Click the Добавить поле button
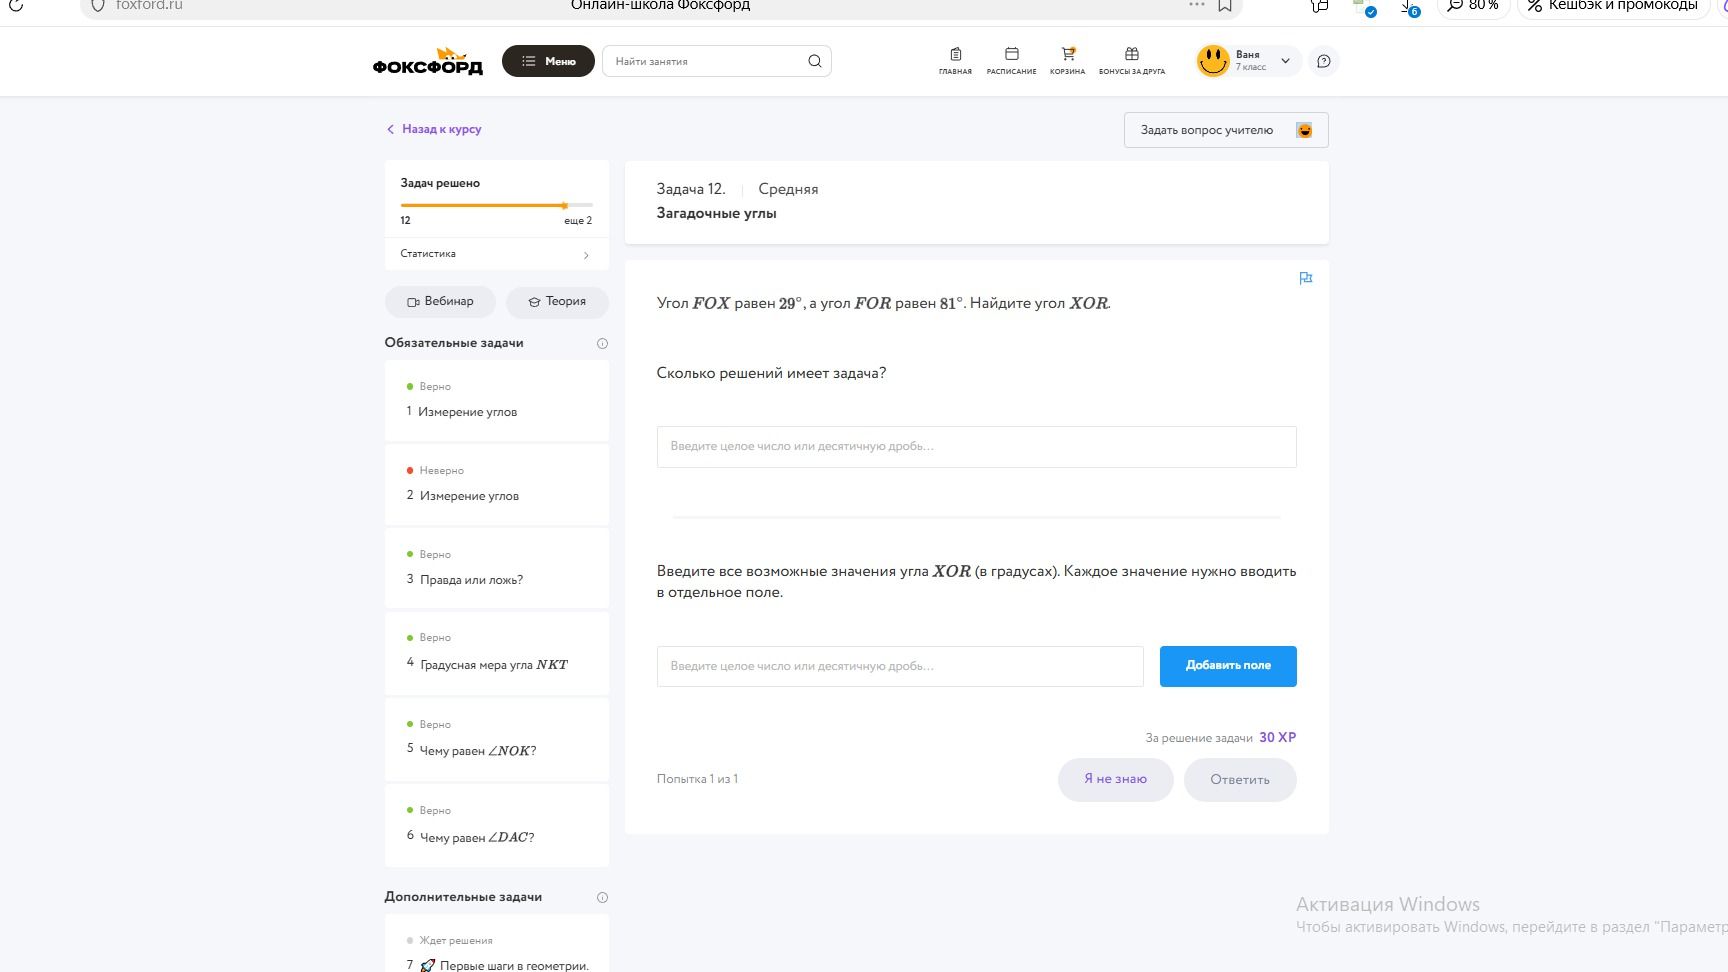The height and width of the screenshot is (972, 1728). tap(1228, 666)
